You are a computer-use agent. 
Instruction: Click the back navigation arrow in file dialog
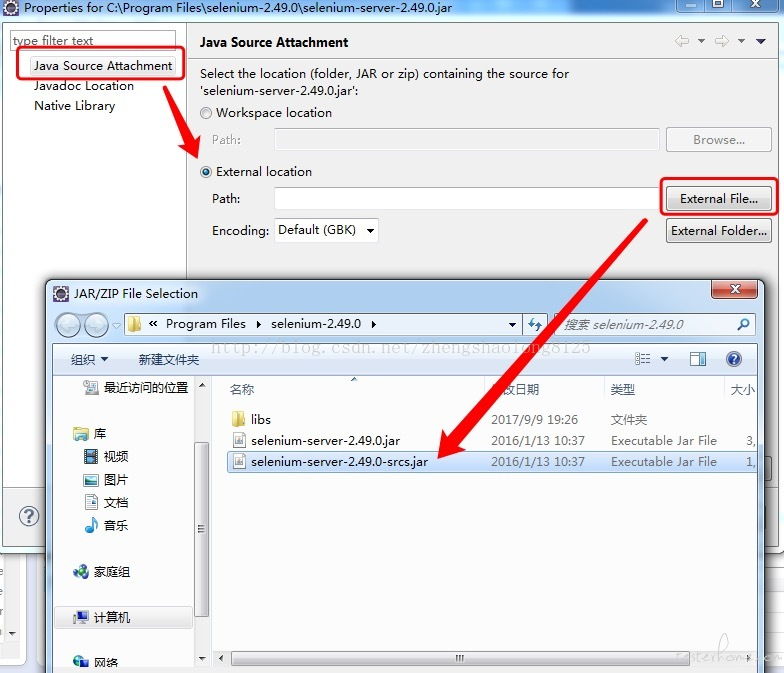point(68,325)
